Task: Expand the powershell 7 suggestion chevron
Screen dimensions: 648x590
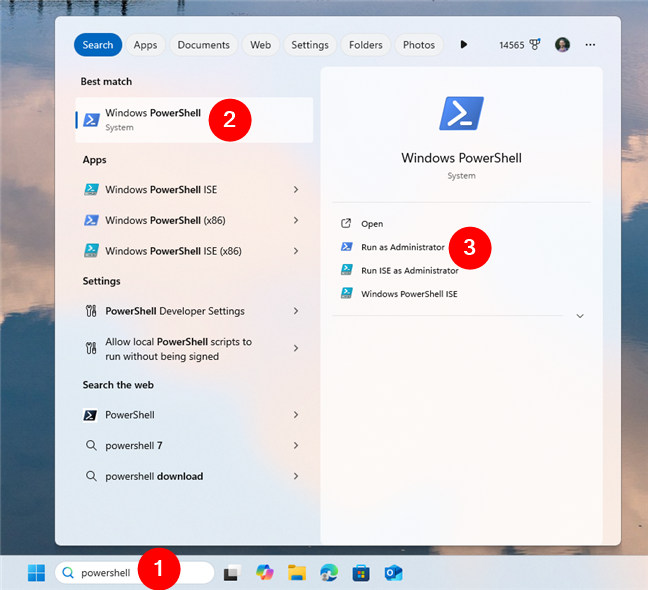Action: click(296, 445)
